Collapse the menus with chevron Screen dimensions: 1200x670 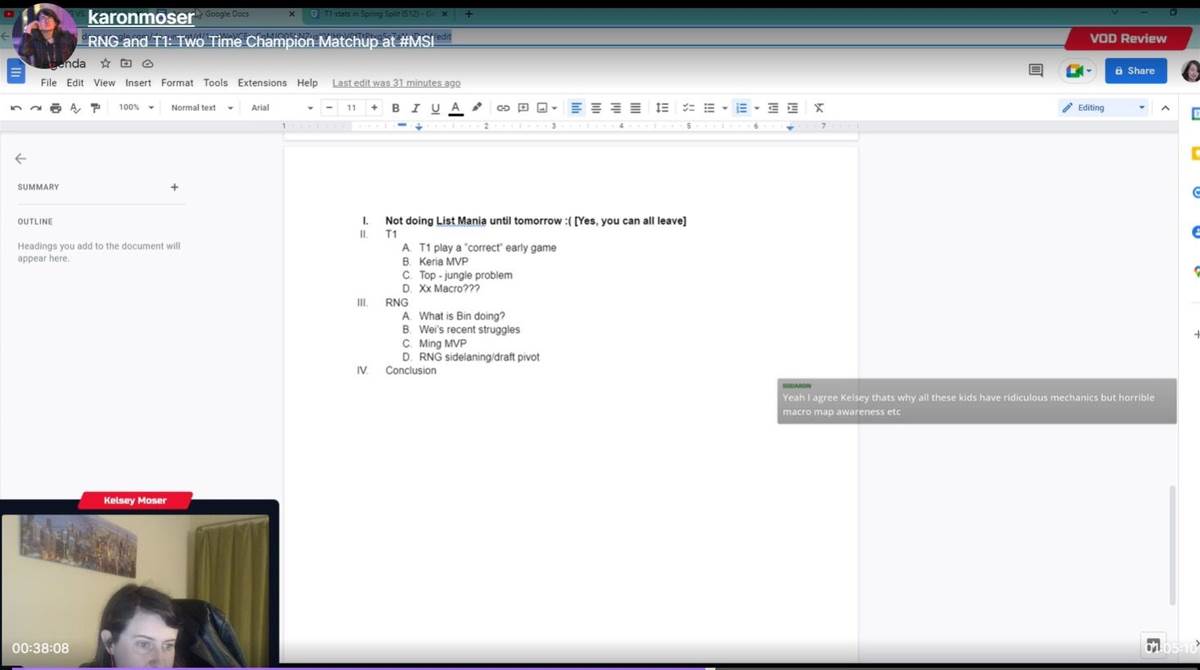(1165, 108)
